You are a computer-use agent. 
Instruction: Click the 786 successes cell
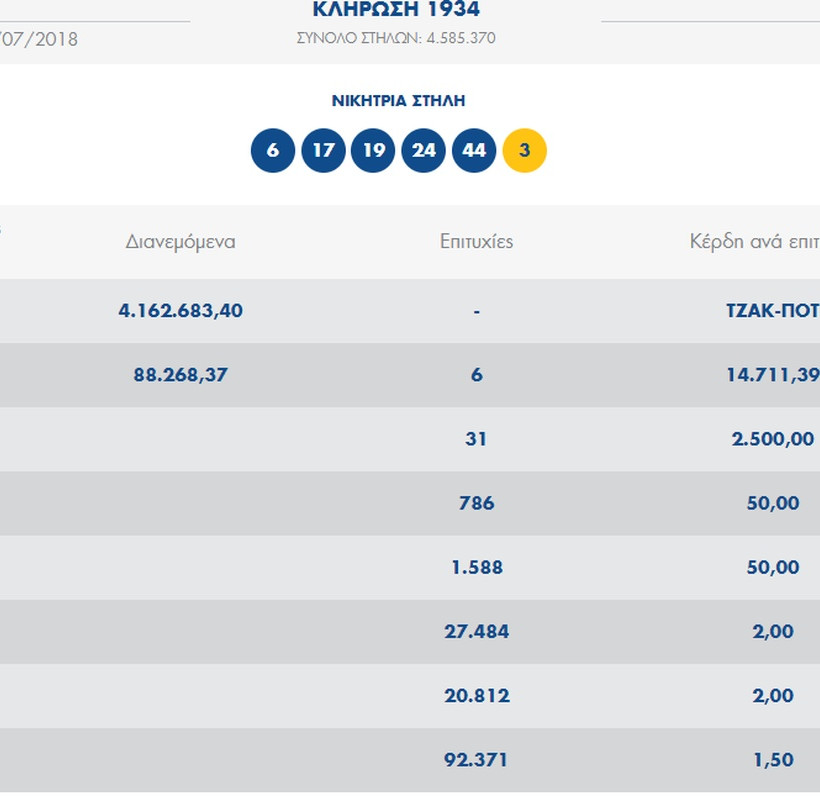pyautogui.click(x=476, y=503)
